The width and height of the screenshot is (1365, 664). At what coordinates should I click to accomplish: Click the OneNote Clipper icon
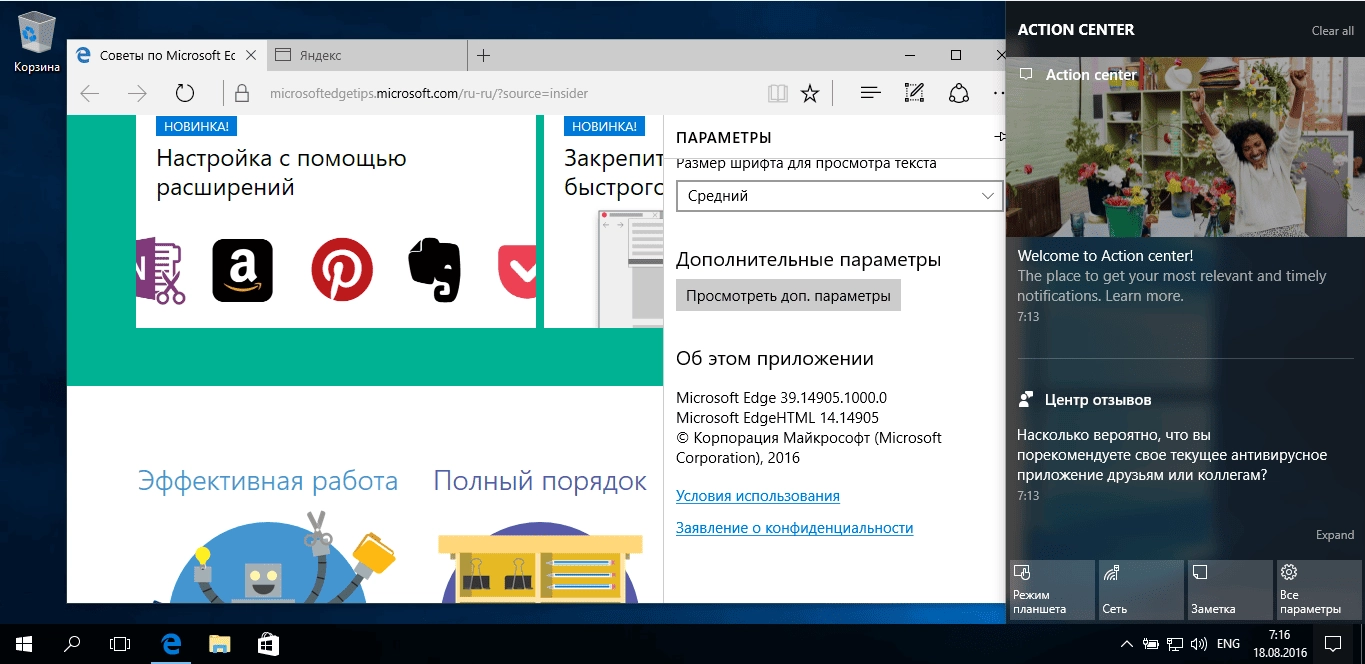pyautogui.click(x=161, y=271)
